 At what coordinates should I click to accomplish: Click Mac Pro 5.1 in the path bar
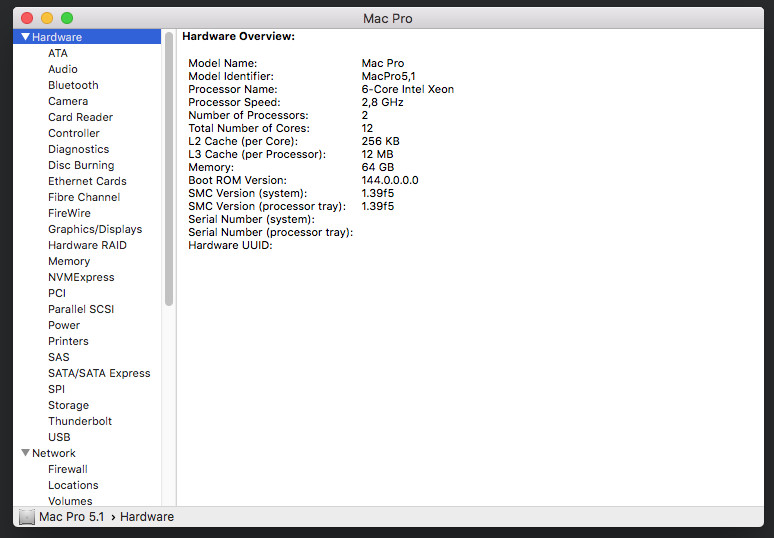(72, 517)
